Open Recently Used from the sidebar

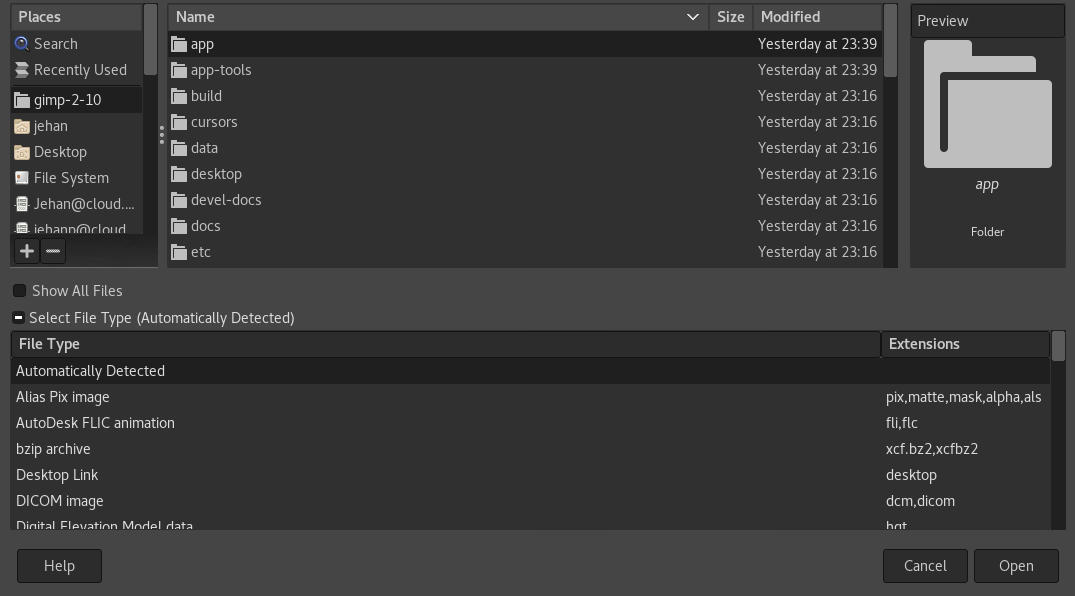coord(78,69)
